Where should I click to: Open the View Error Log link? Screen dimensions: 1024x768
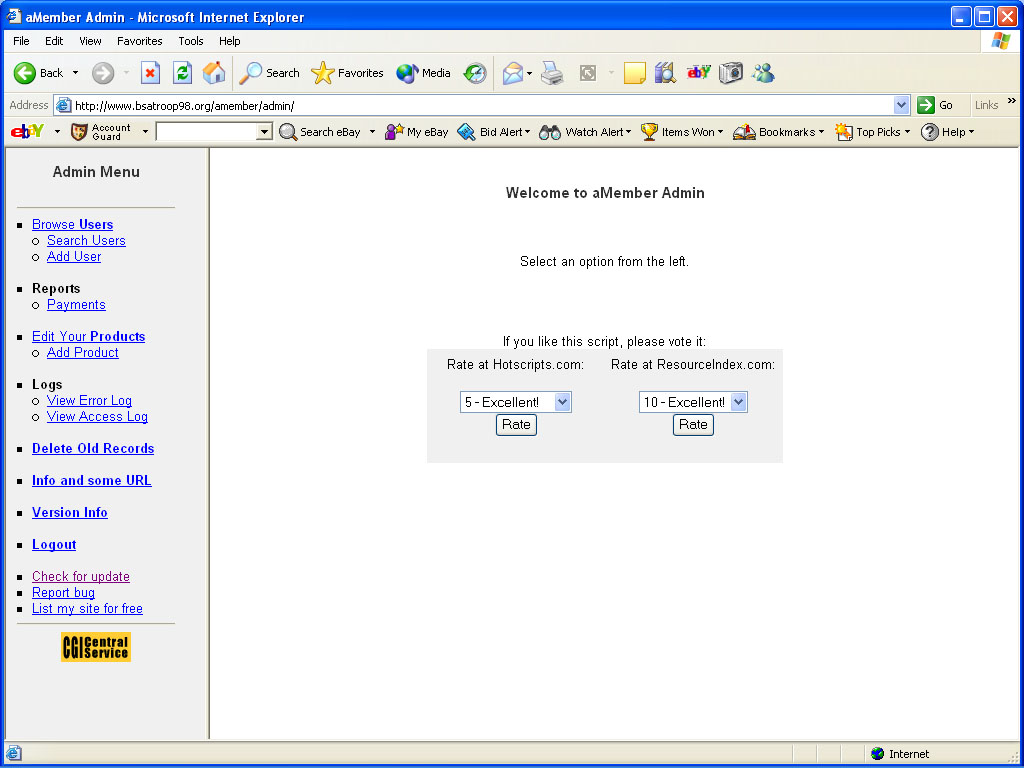[x=89, y=401]
